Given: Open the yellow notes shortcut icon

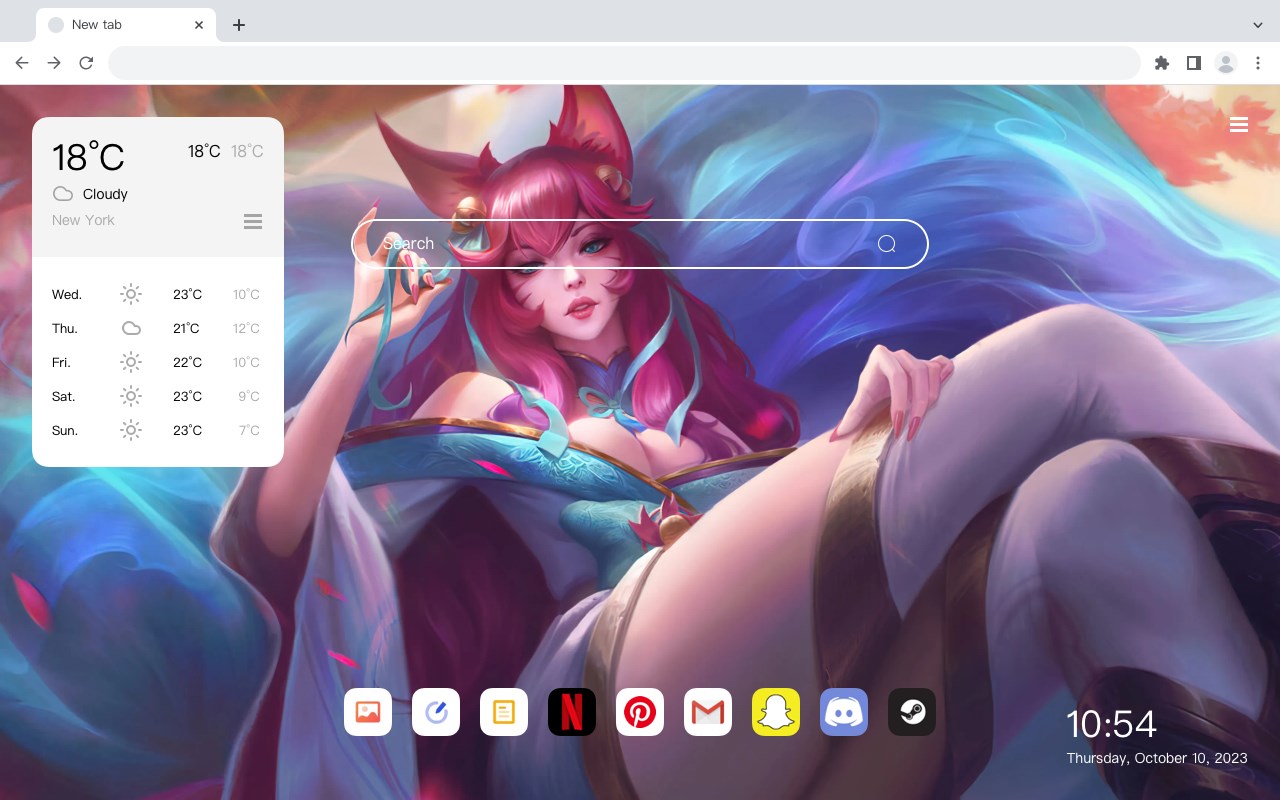Looking at the screenshot, I should click(x=504, y=712).
